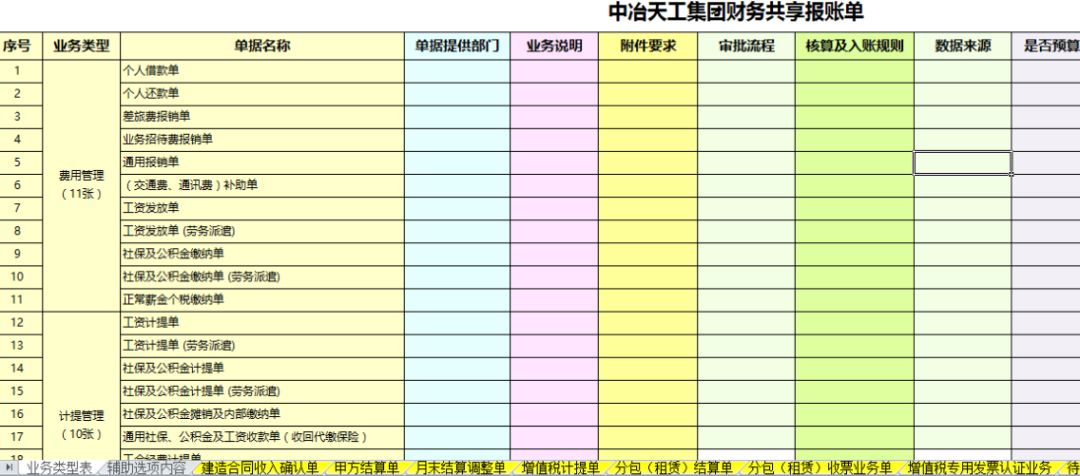Switch to the 业务类型表 sheet tab
This screenshot has height=476, width=1080.
(59, 468)
